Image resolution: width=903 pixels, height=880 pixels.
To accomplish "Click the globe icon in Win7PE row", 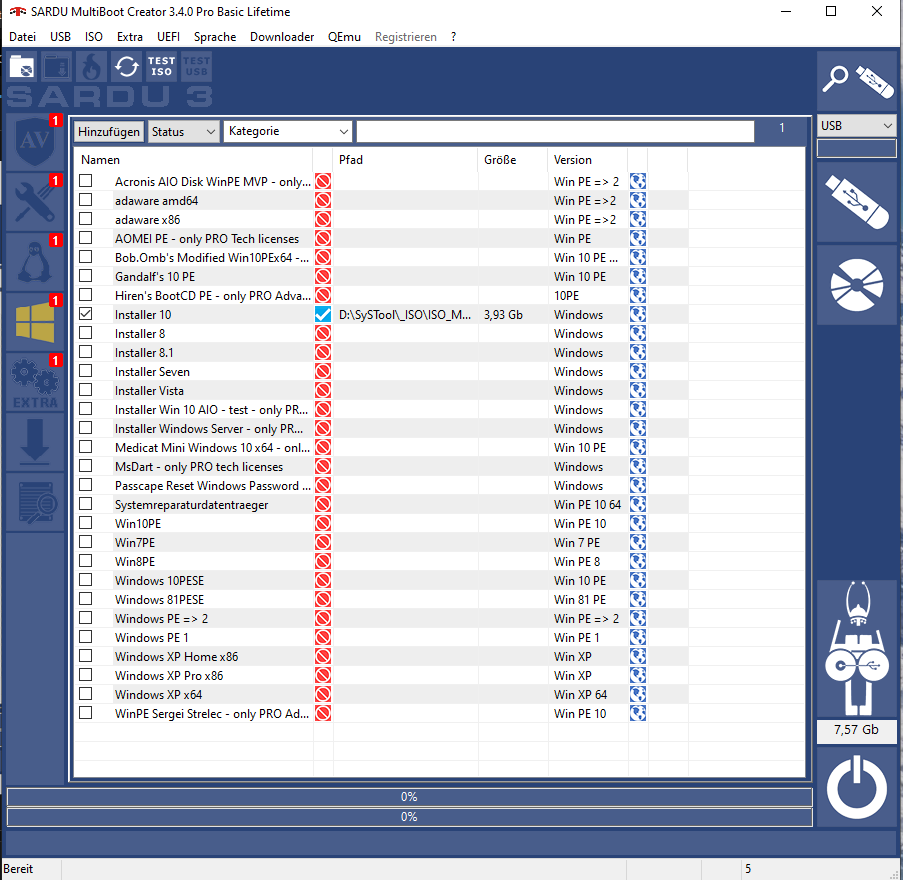I will coord(638,543).
